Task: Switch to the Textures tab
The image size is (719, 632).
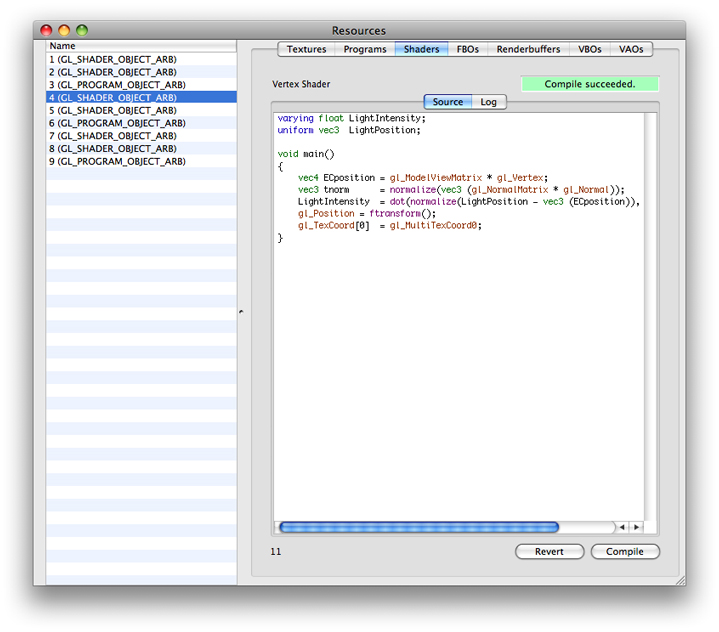Action: (x=306, y=49)
